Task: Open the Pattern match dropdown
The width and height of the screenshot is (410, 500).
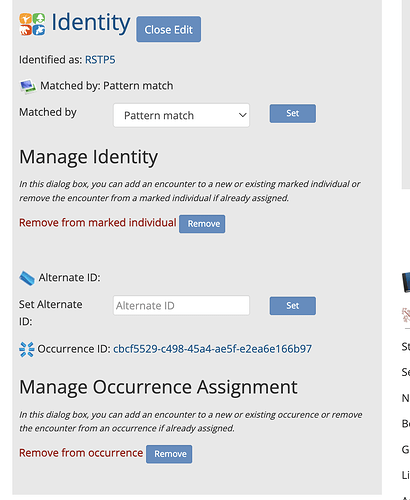Action: point(181,115)
